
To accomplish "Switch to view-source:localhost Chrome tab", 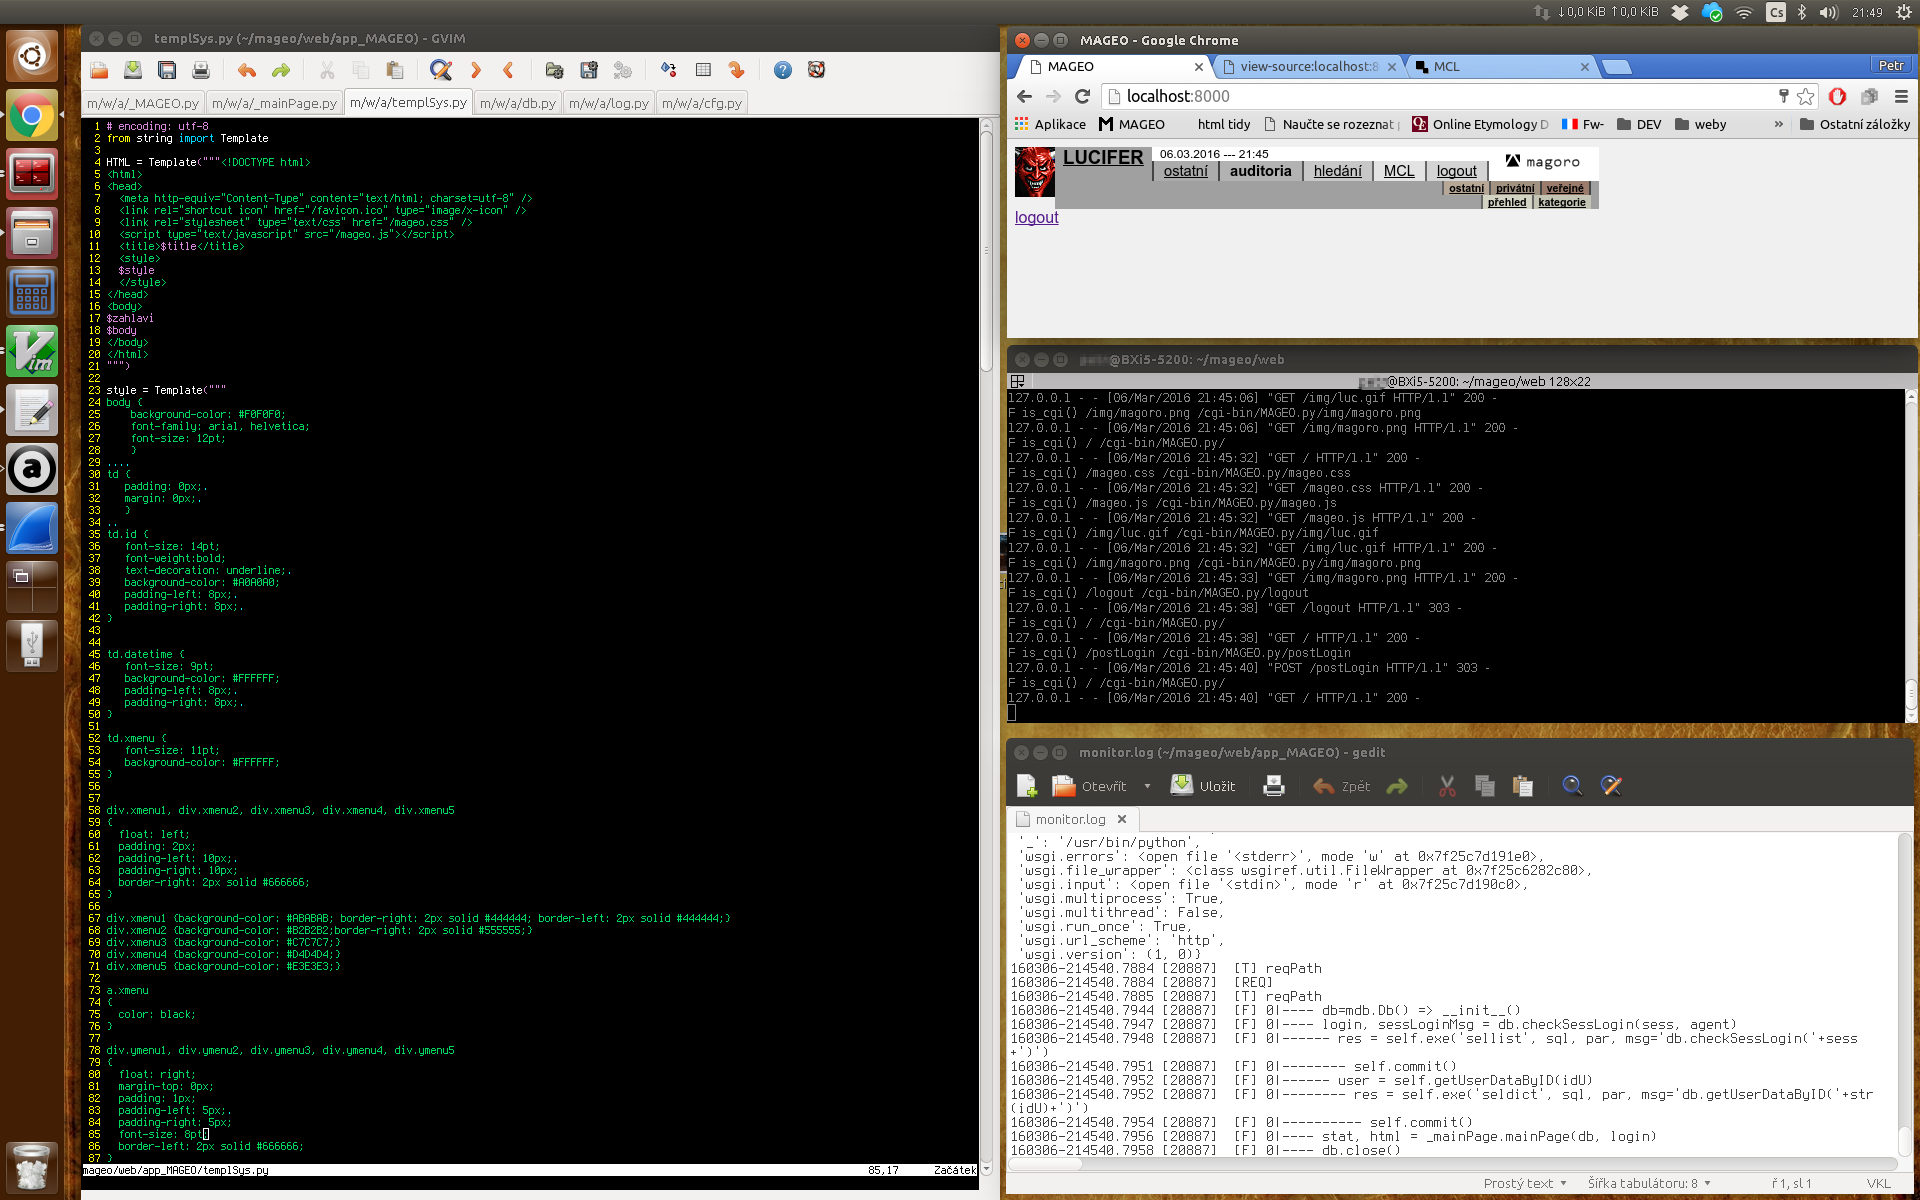I will [1308, 67].
